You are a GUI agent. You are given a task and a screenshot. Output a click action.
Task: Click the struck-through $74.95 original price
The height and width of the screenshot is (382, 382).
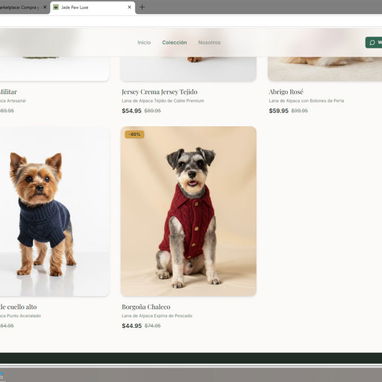(153, 326)
